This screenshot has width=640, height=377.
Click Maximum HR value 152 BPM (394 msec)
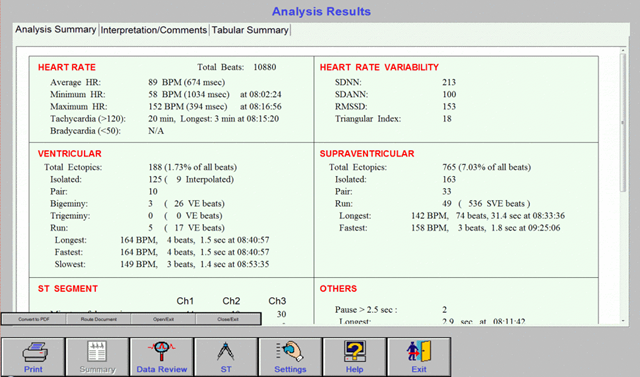click(188, 106)
